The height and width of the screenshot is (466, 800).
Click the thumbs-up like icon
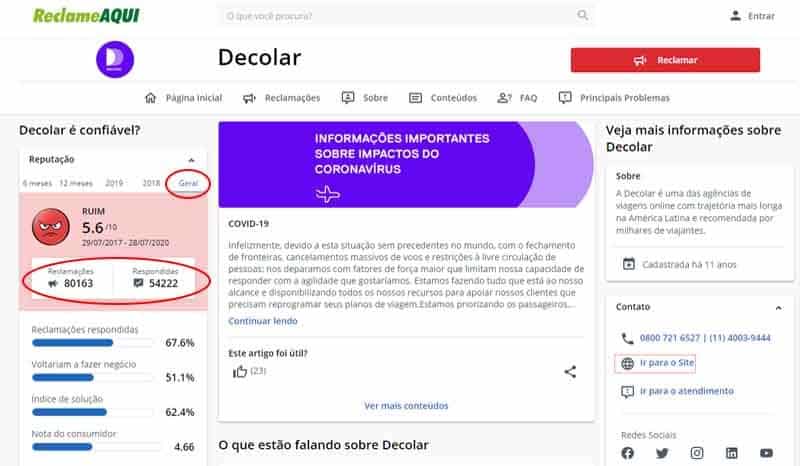pyautogui.click(x=240, y=371)
